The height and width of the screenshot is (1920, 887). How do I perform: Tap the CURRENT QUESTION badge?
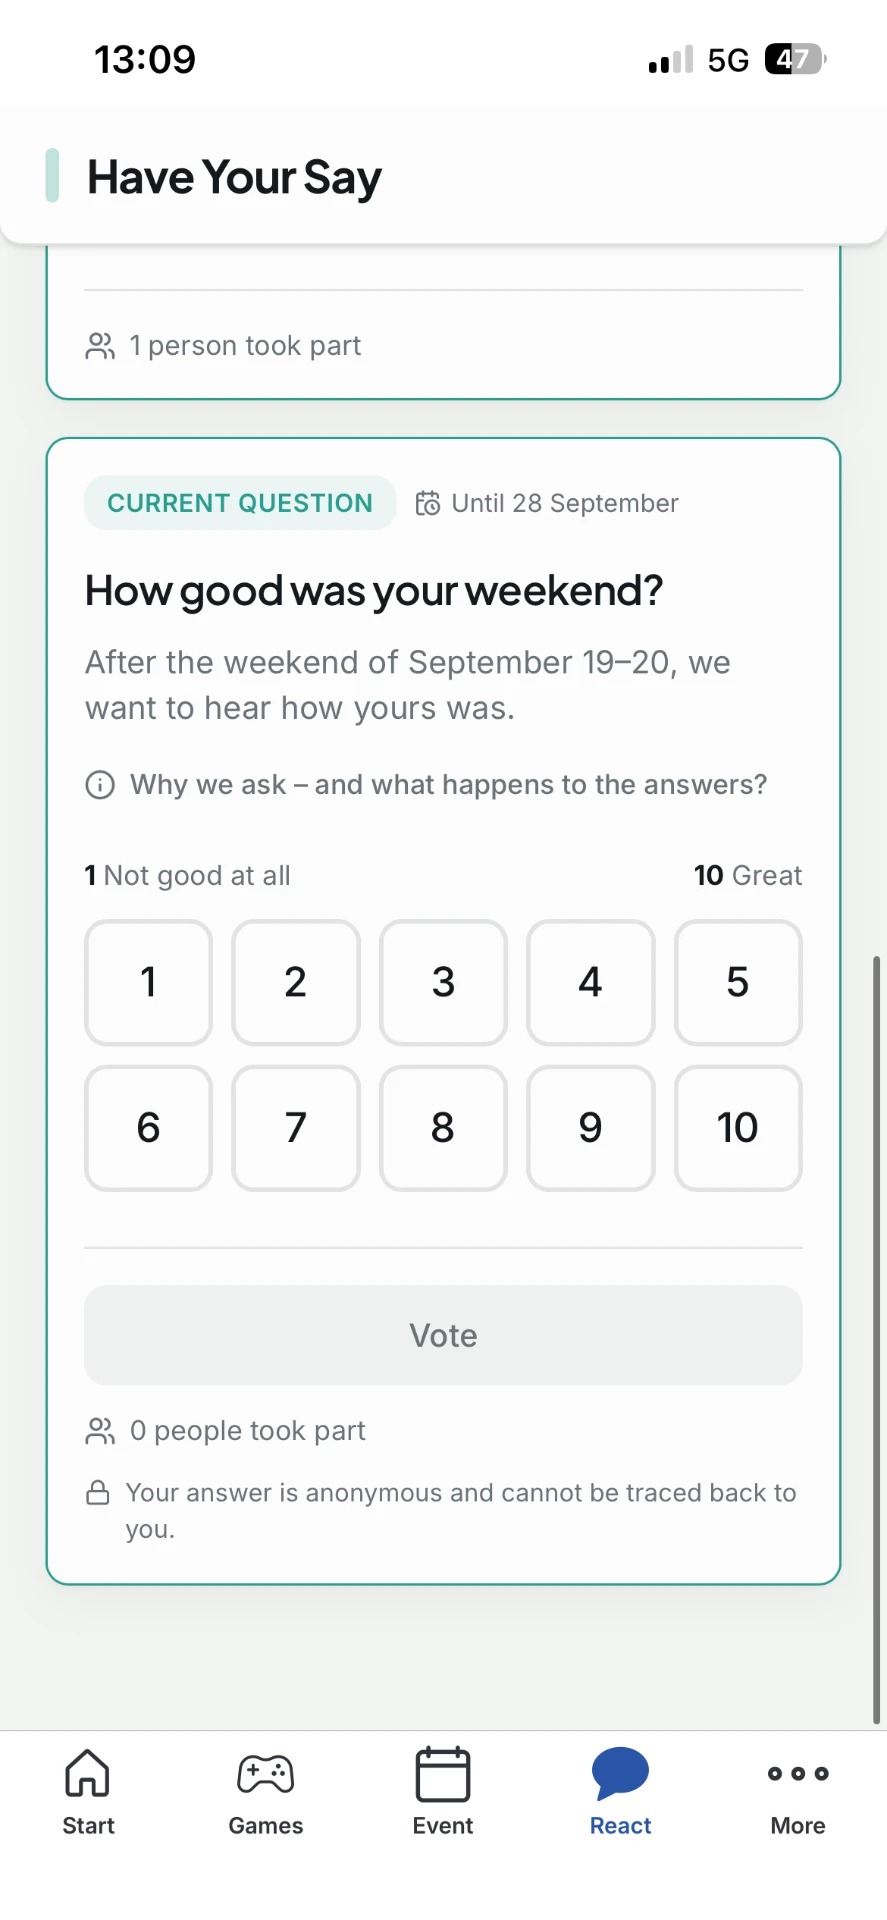(240, 503)
